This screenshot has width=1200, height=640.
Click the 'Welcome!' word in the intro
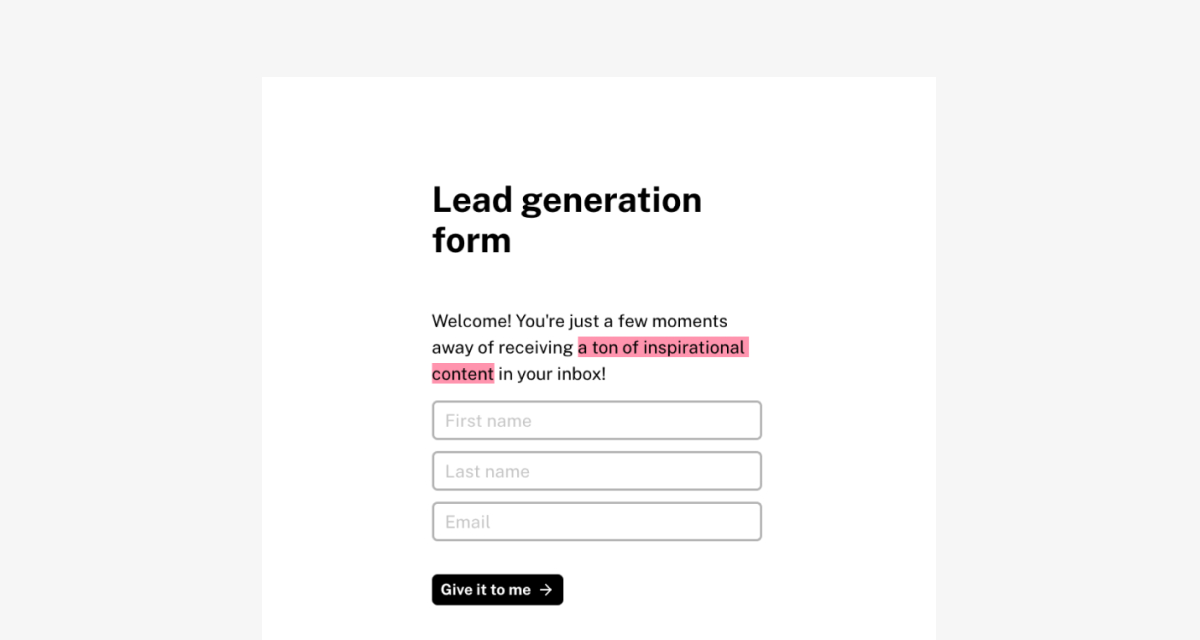472,321
